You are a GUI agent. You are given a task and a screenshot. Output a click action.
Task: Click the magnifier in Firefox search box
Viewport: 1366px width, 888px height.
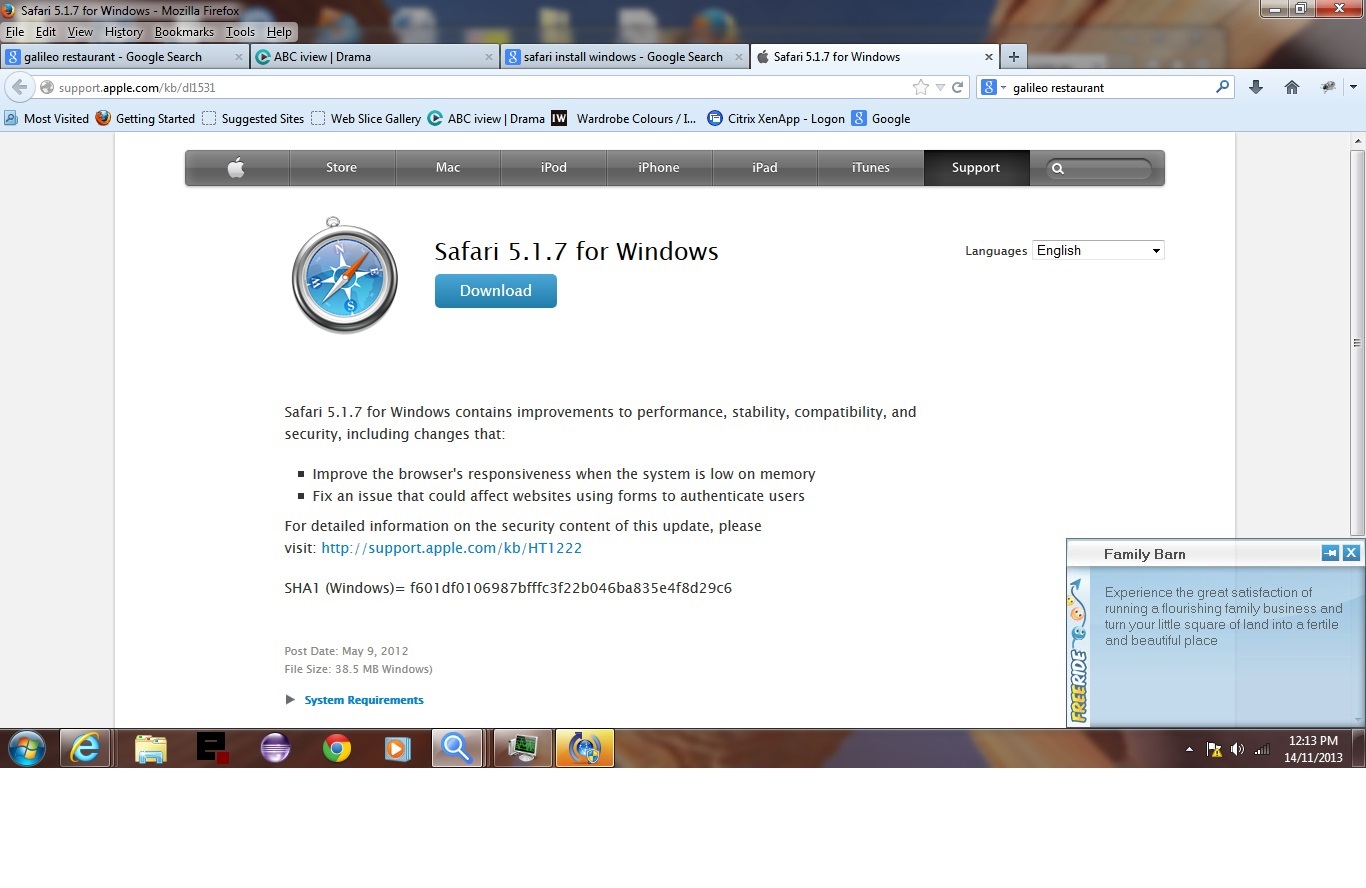(x=1222, y=87)
